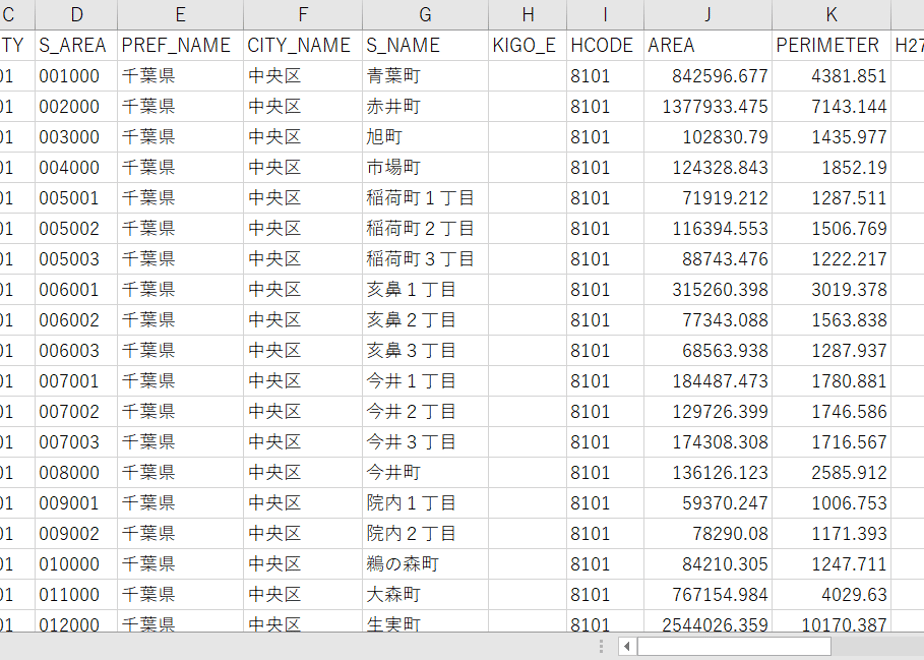Select column H header
Image resolution: width=924 pixels, height=660 pixels.
pos(527,15)
